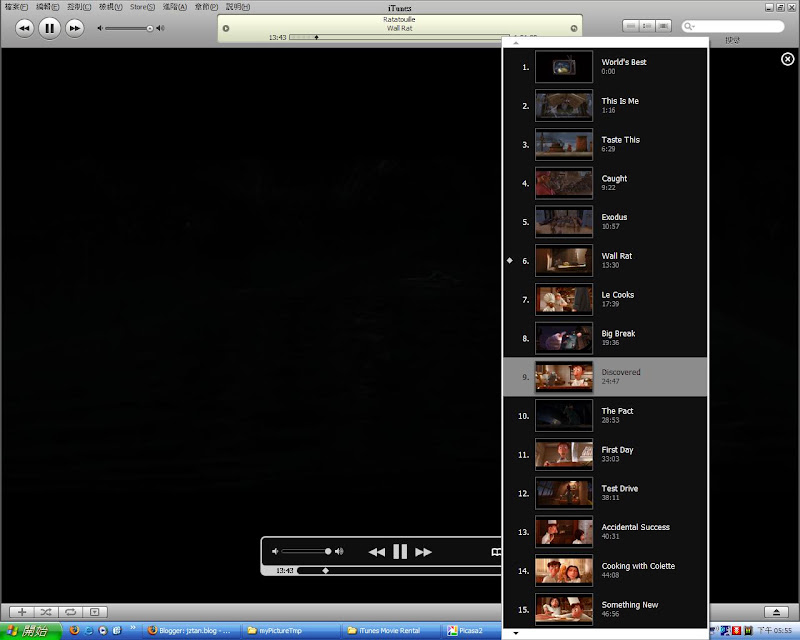The width and height of the screenshot is (800, 640).
Task: Jump to chapter 'Big Break'
Action: click(x=605, y=338)
